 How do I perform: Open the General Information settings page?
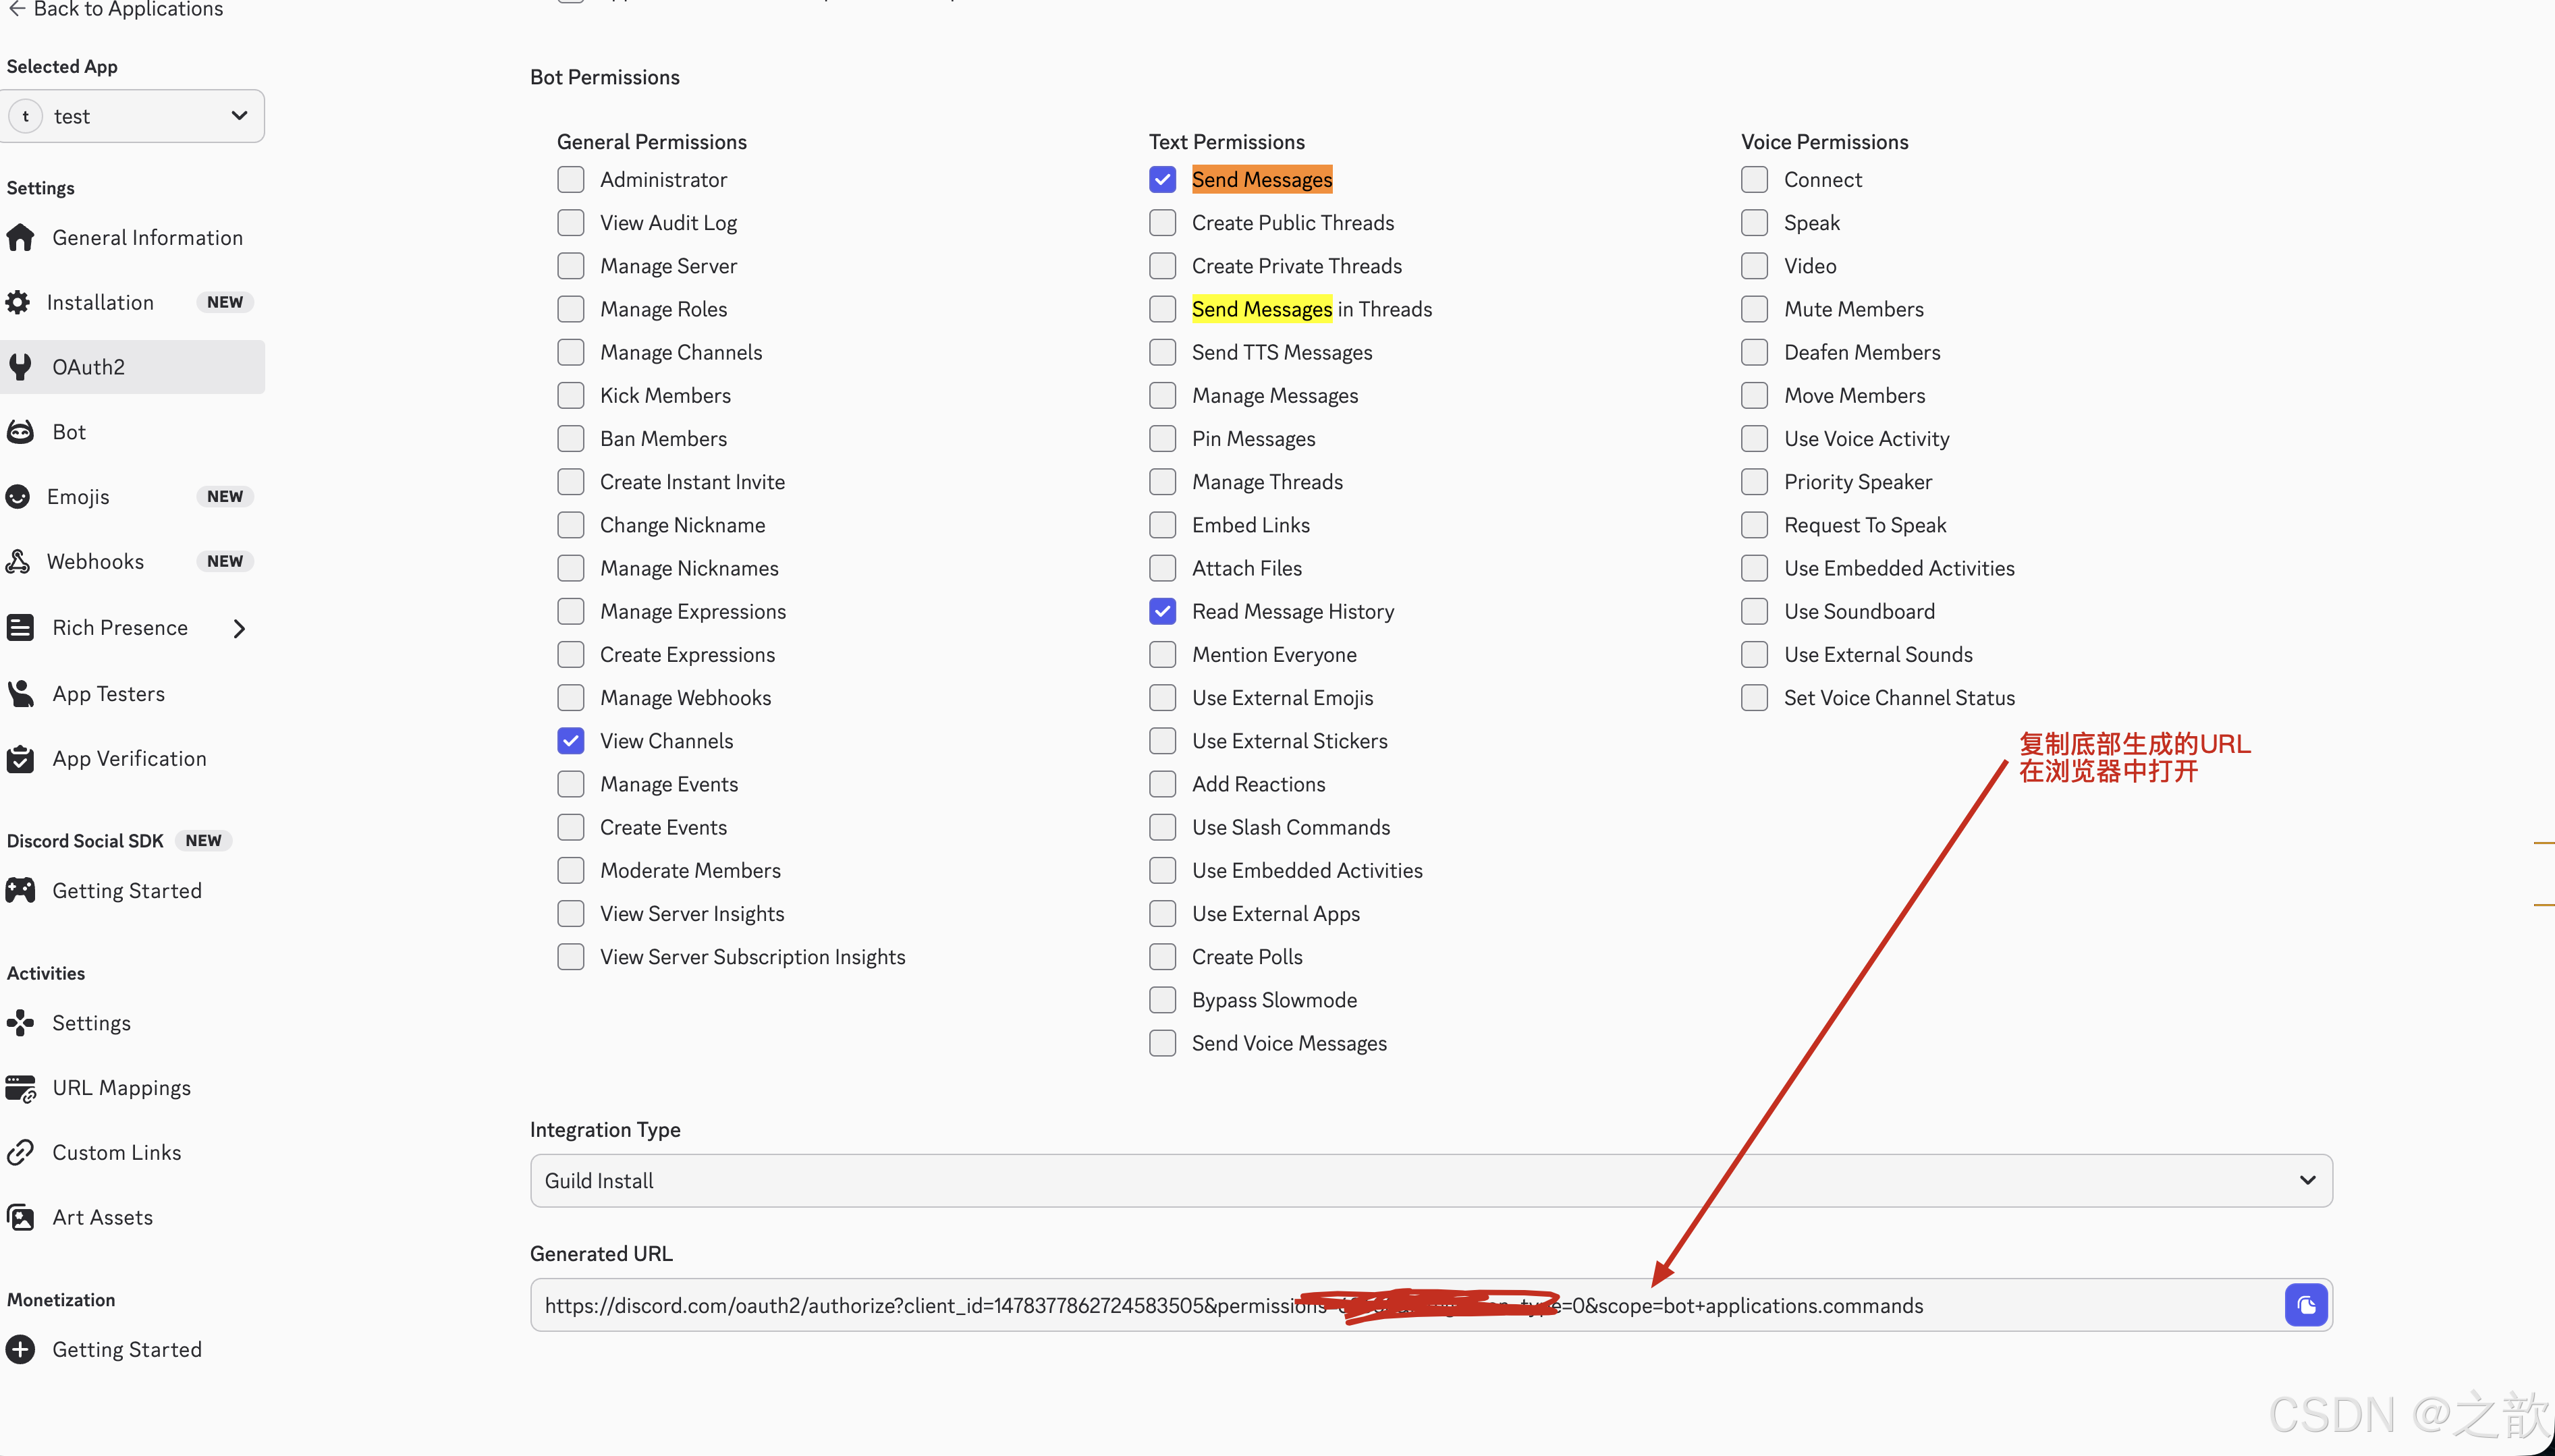pos(147,238)
